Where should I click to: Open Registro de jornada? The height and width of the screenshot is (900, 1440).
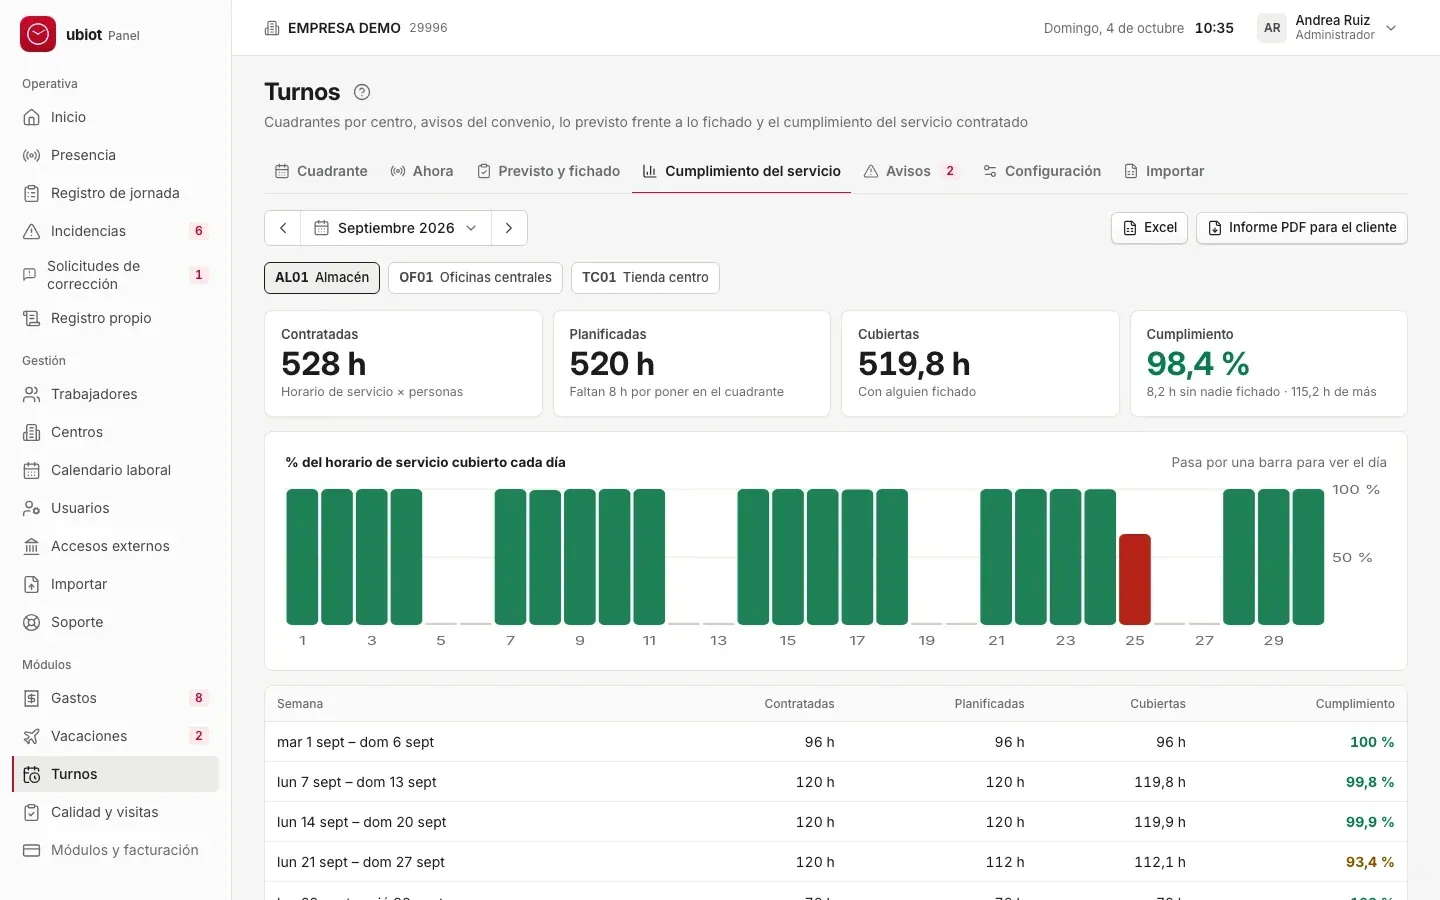[x=115, y=193]
